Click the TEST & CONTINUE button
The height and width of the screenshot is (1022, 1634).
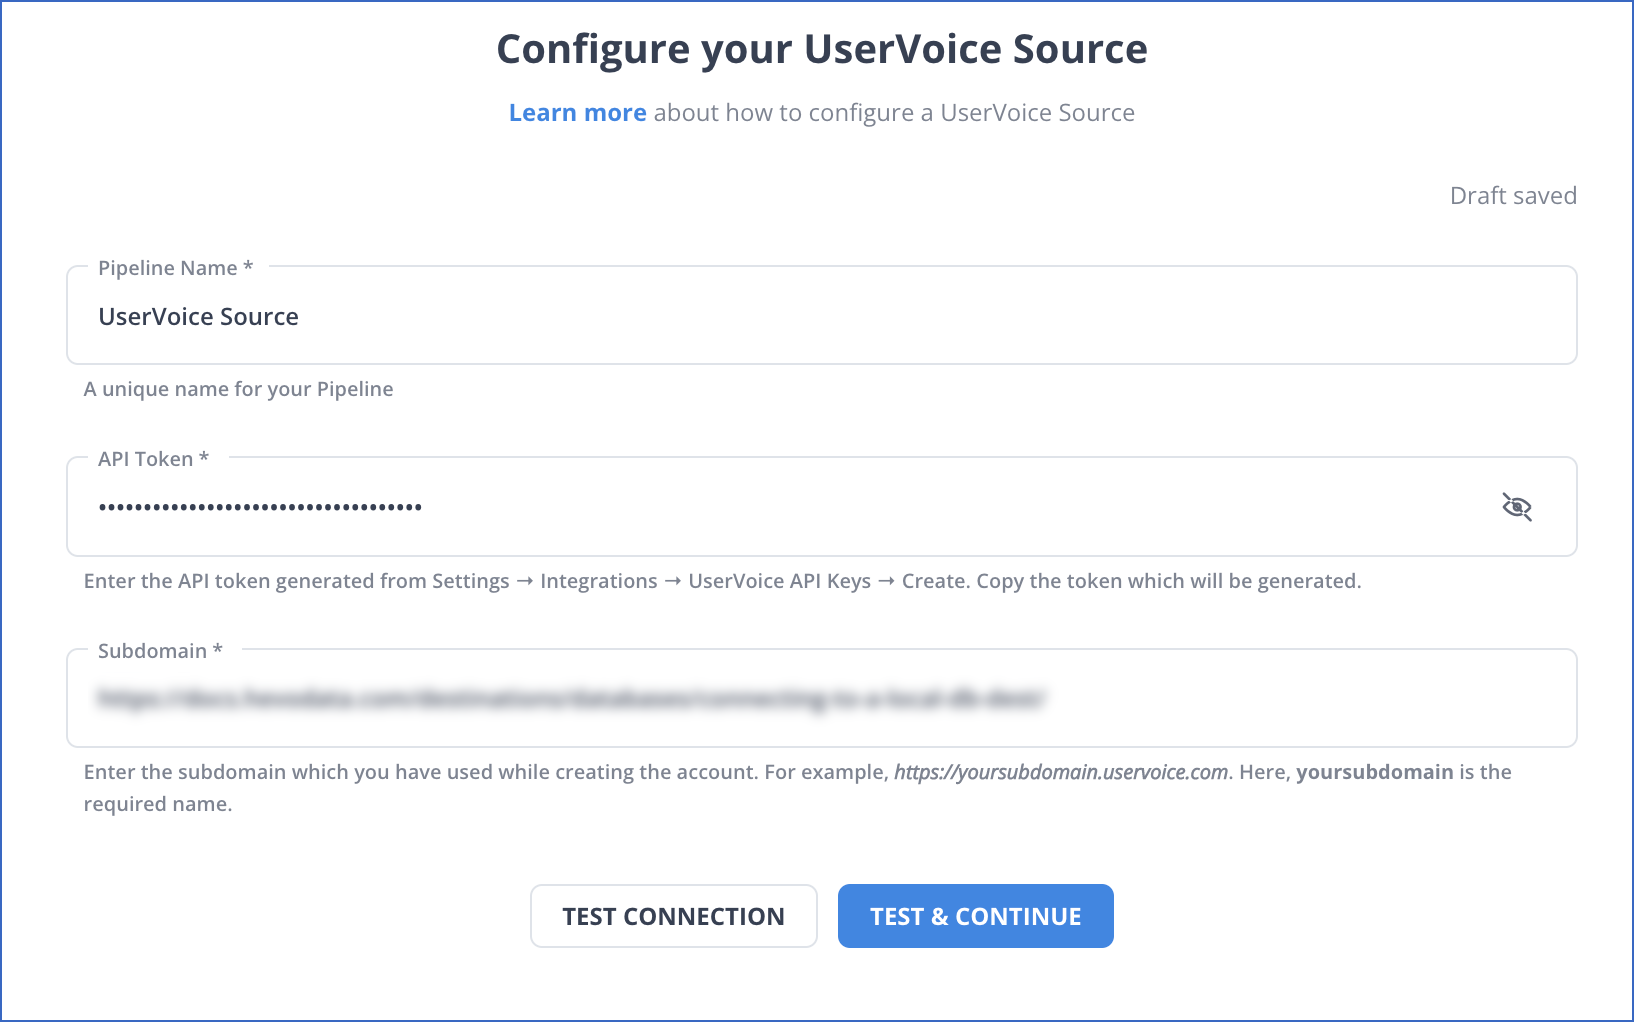976,916
